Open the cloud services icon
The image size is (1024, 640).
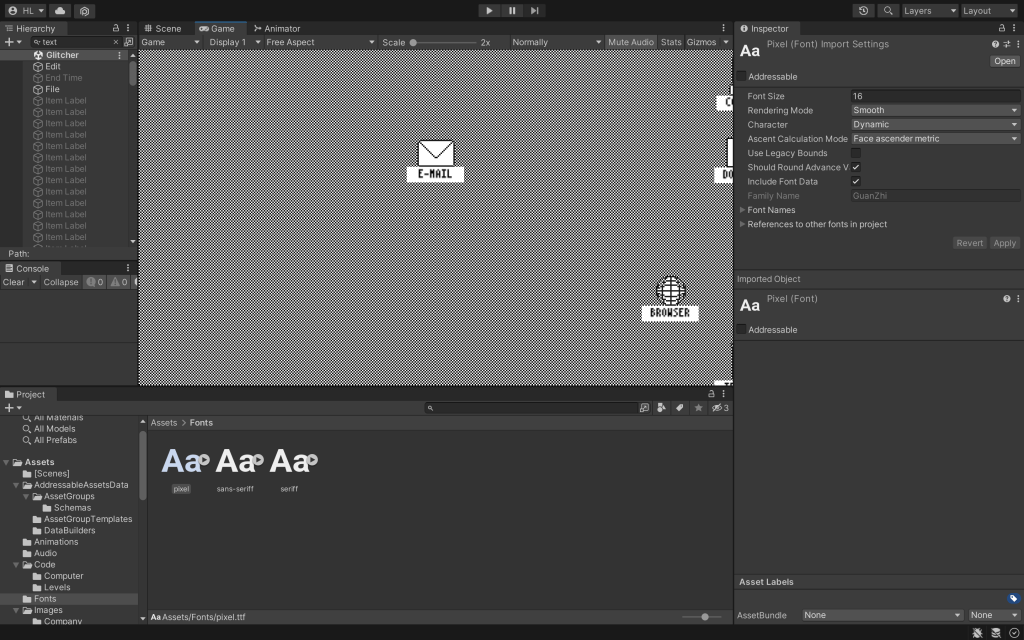(x=60, y=11)
